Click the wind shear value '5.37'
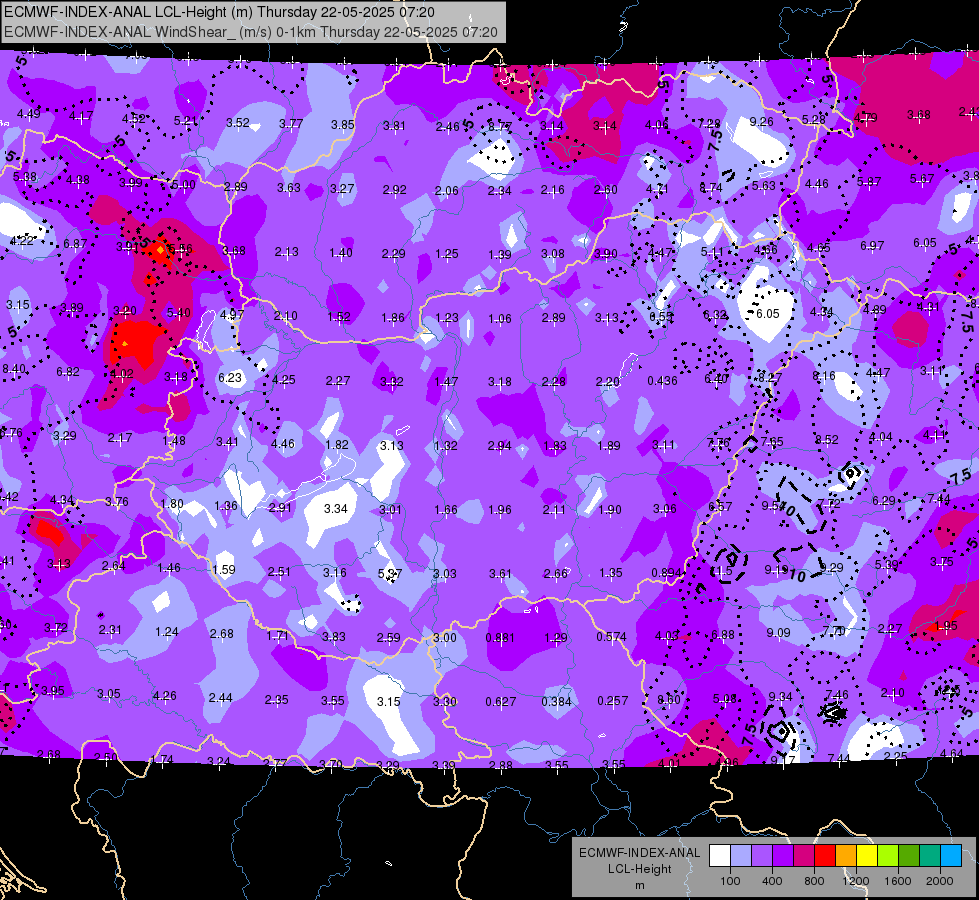 tap(390, 573)
